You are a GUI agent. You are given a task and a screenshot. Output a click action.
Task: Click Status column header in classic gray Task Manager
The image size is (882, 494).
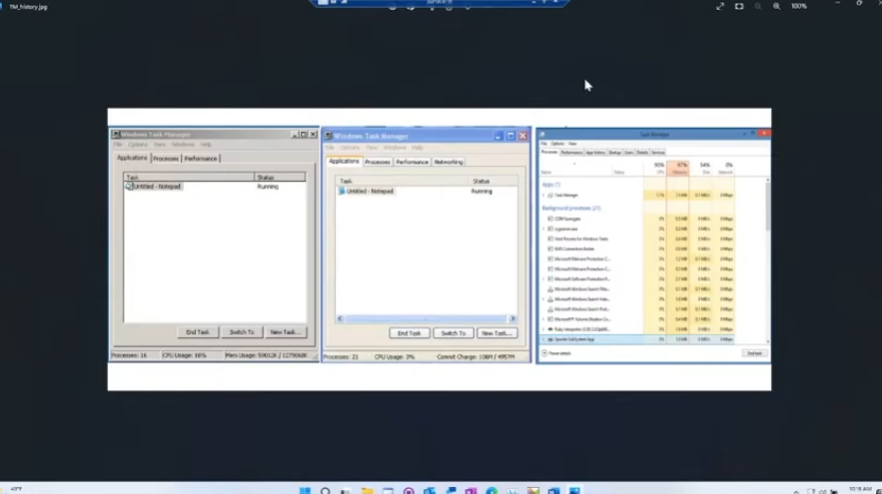coord(280,177)
